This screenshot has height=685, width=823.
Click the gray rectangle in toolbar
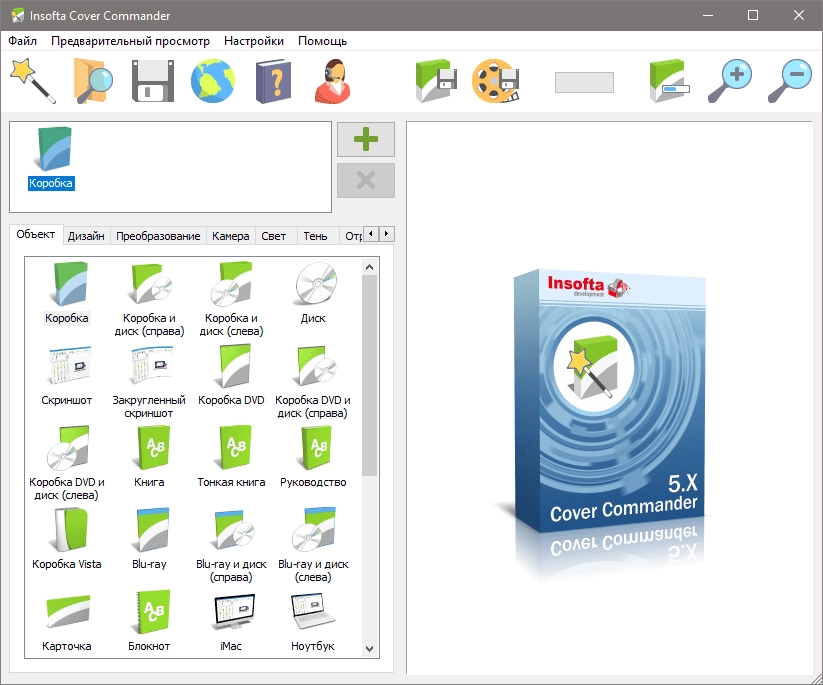tap(584, 82)
